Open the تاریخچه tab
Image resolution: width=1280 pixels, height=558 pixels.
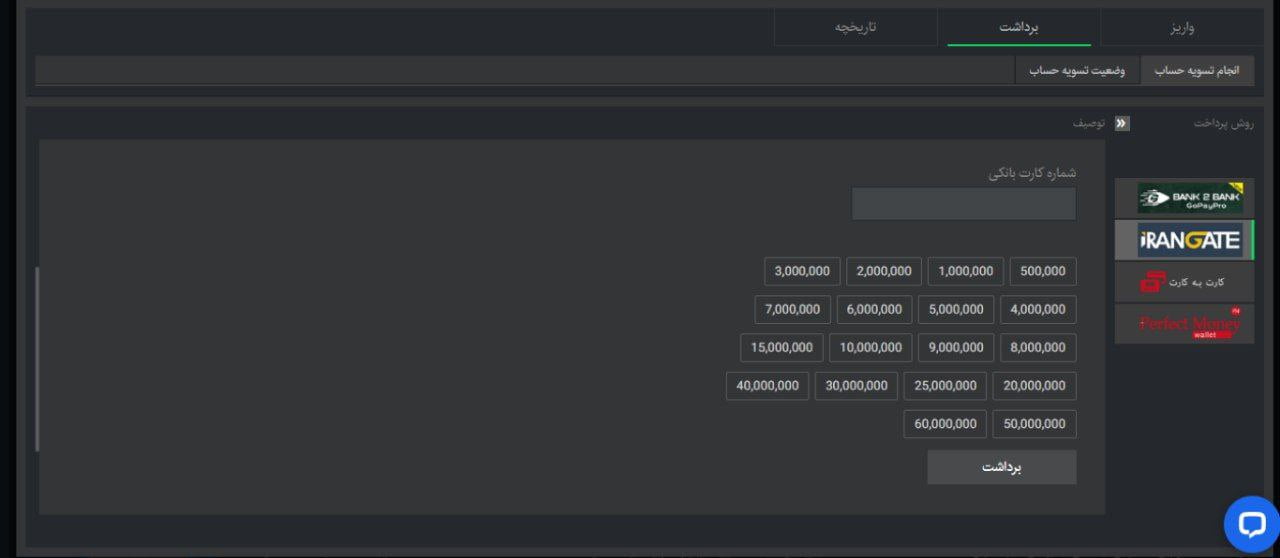pyautogui.click(x=855, y=27)
